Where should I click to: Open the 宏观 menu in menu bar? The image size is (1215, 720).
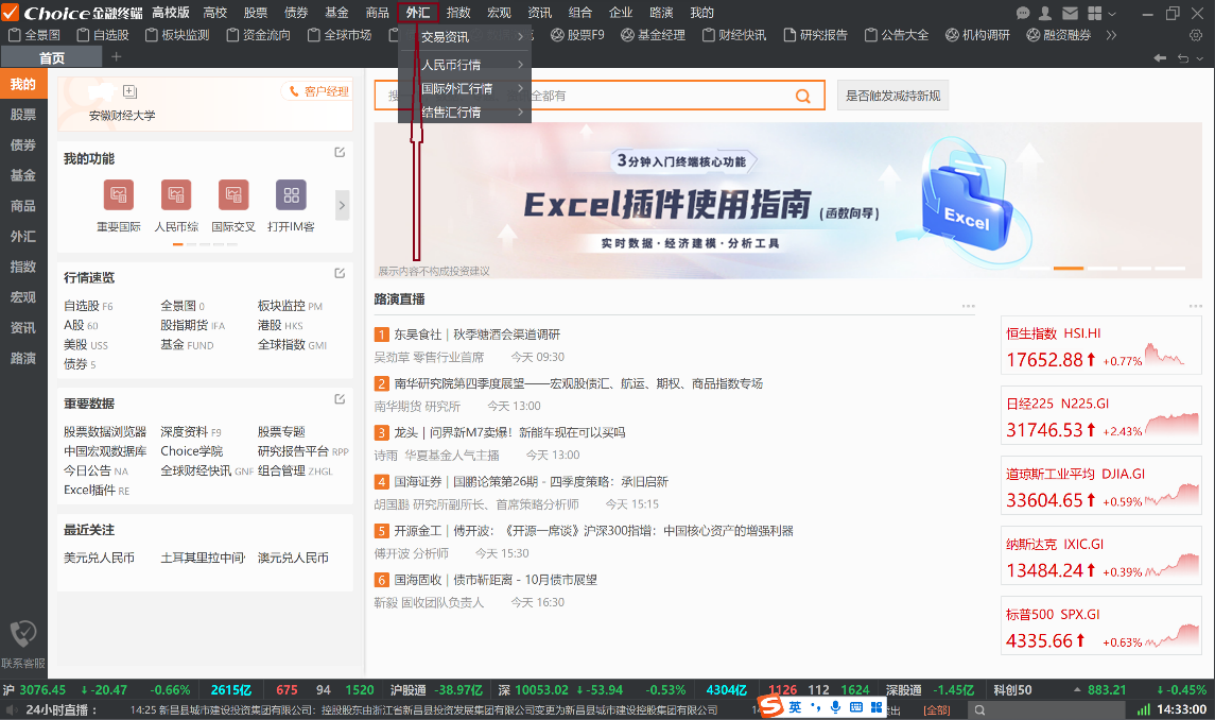[499, 13]
